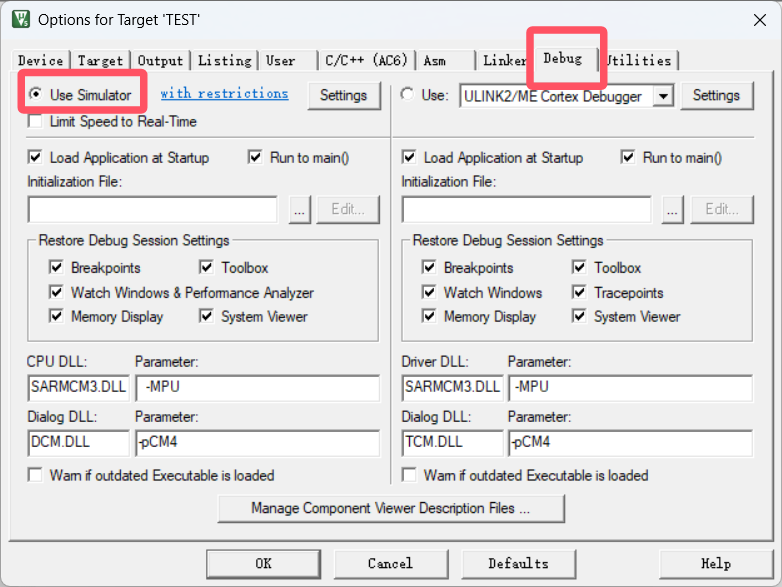Toggle Watch Windows & Performance Analyzer
Screen dimensions: 782x587
(56, 292)
